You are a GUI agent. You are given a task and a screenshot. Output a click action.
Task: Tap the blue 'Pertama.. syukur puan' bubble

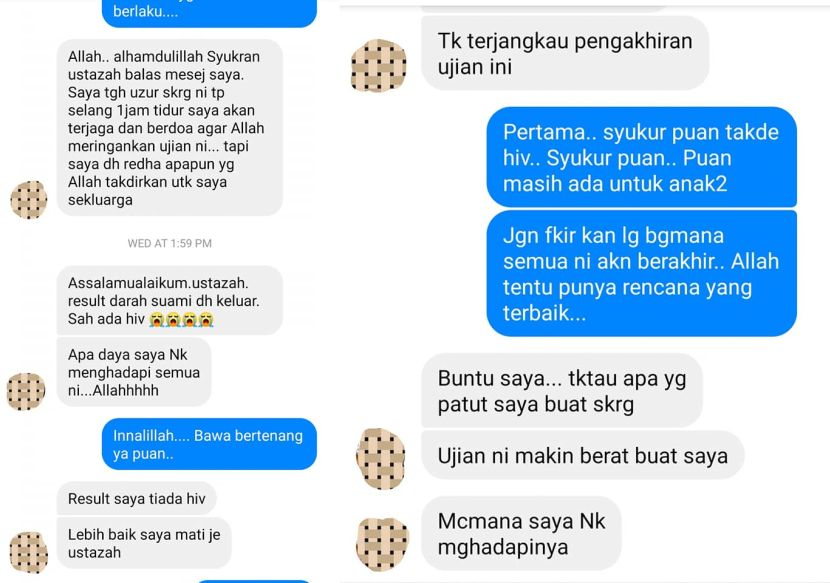click(x=642, y=157)
